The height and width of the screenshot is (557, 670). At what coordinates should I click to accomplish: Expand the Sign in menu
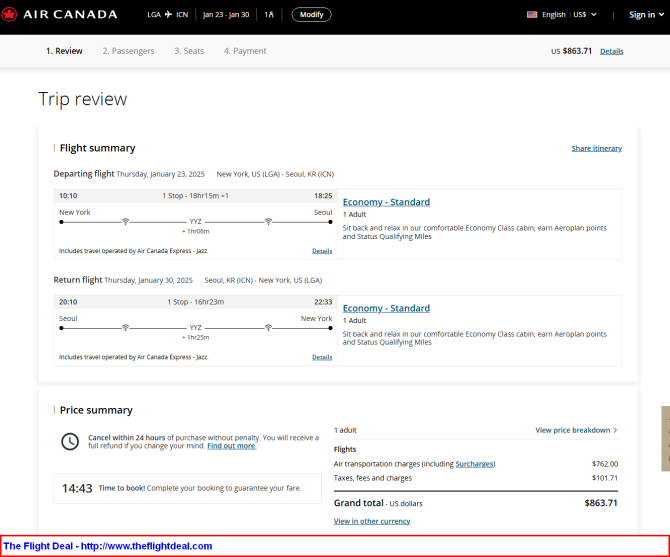(x=646, y=15)
